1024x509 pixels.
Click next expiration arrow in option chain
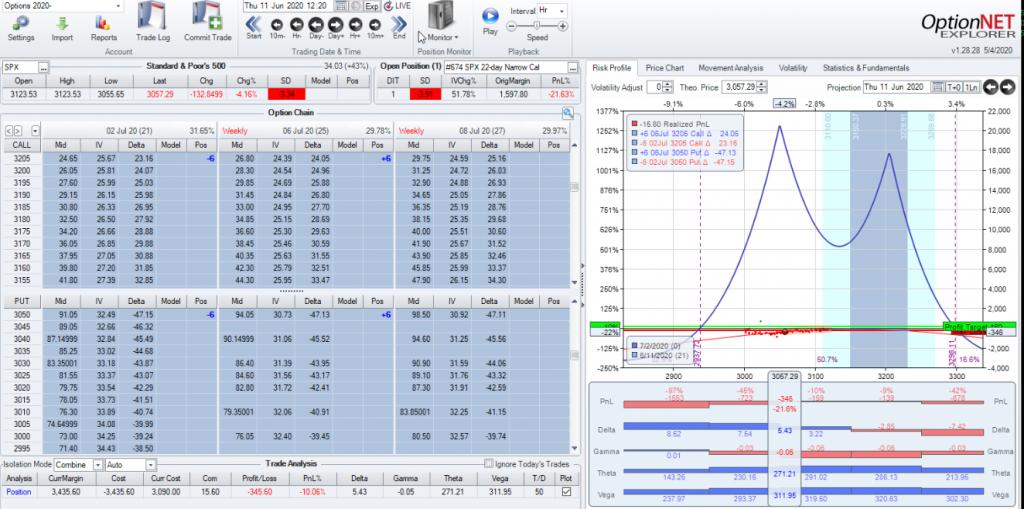point(18,131)
